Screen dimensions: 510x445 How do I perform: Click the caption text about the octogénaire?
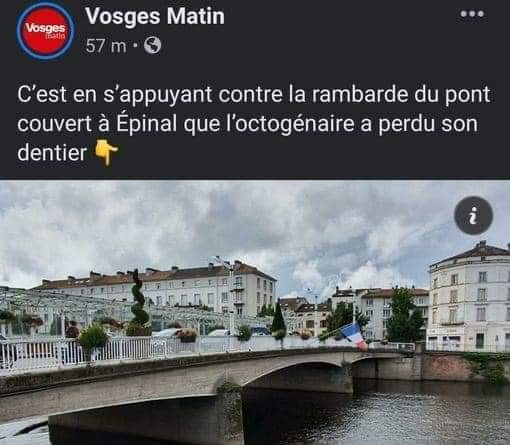(253, 124)
